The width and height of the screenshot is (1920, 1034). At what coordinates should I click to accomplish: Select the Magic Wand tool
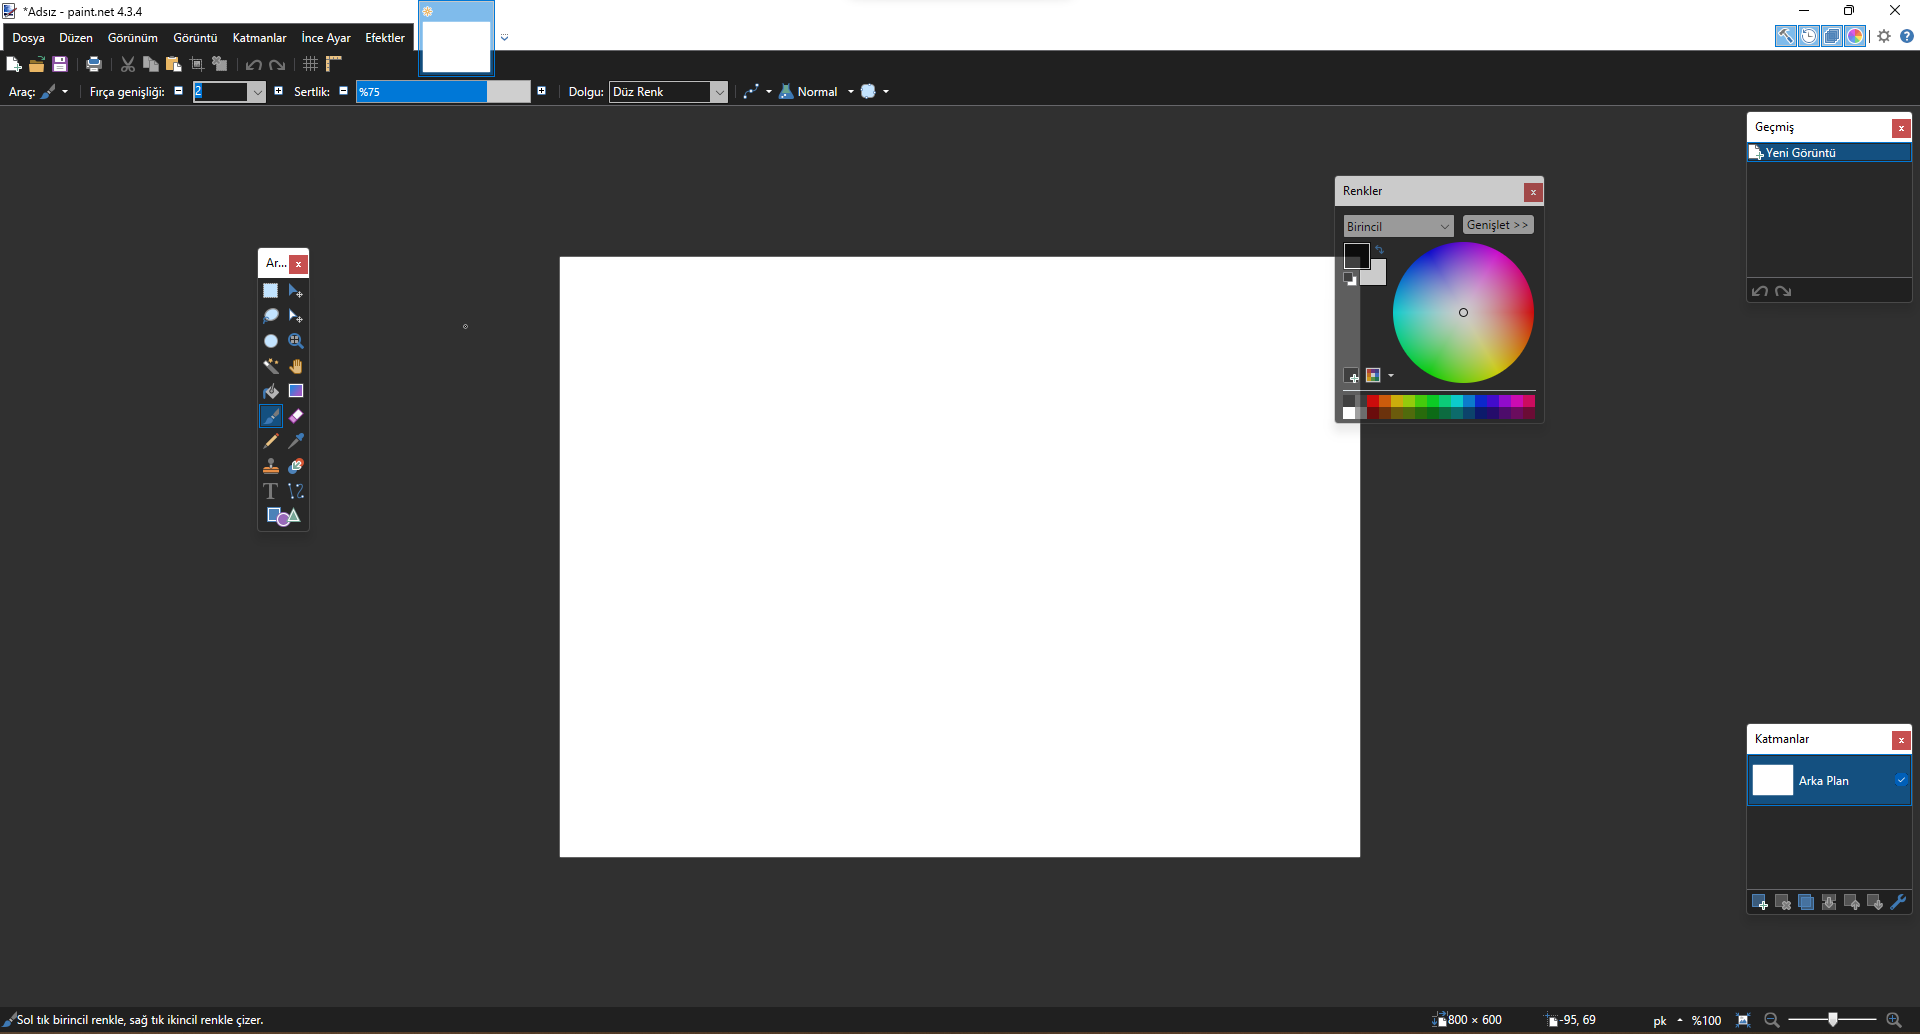(x=271, y=366)
